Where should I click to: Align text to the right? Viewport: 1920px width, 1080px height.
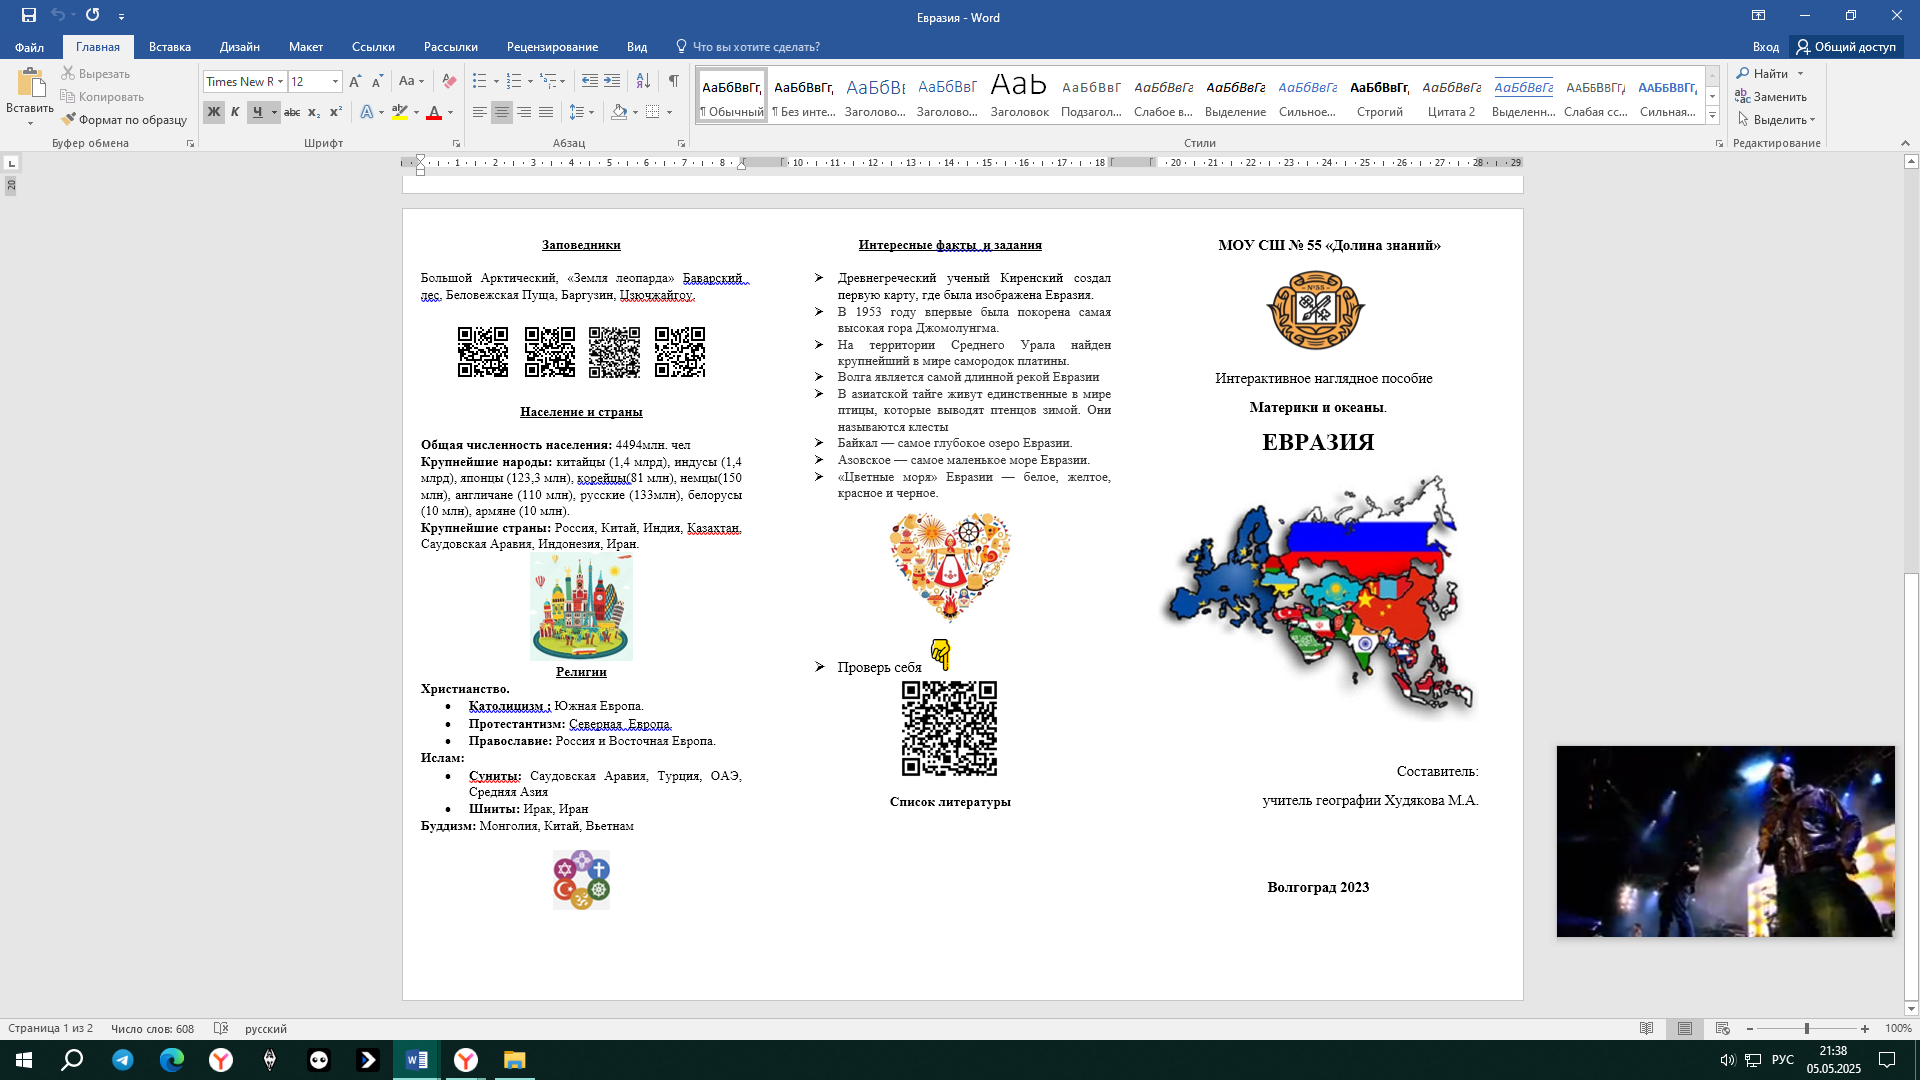[x=524, y=113]
